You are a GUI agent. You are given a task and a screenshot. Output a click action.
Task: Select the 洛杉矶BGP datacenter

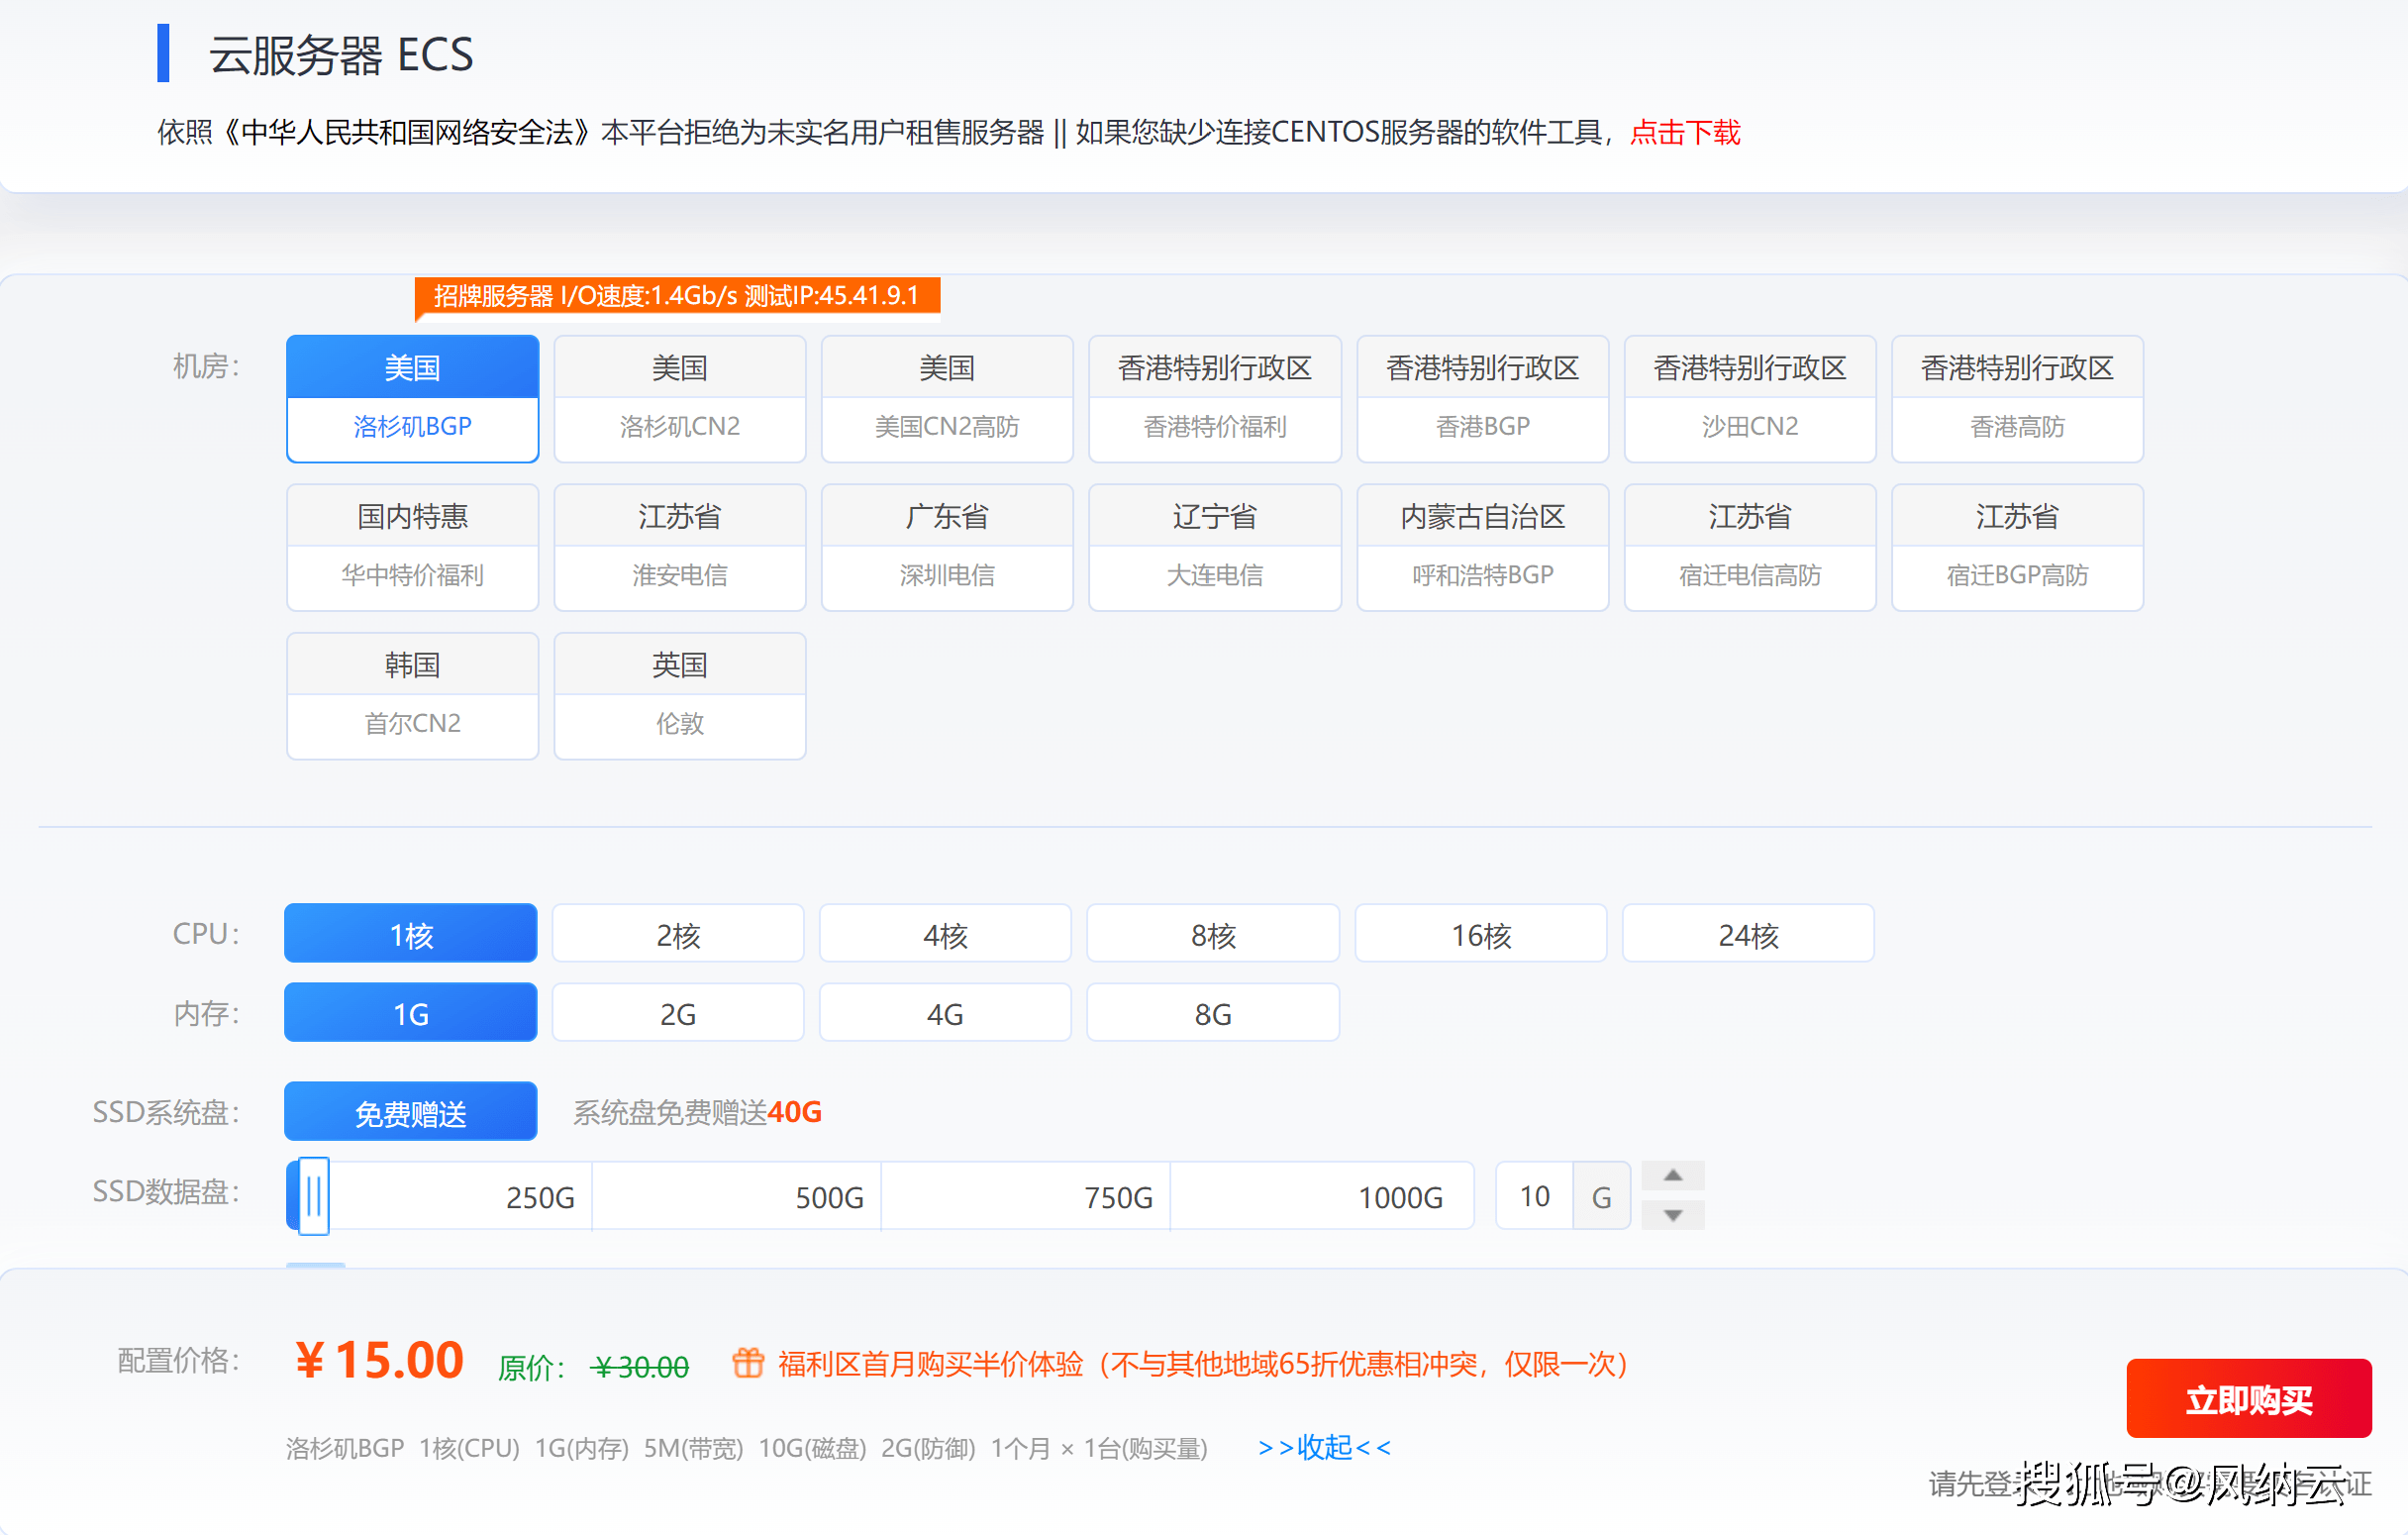(x=412, y=398)
